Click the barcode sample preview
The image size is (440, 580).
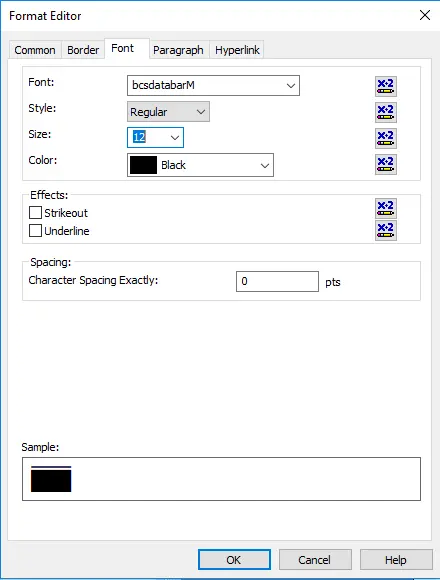(x=51, y=479)
